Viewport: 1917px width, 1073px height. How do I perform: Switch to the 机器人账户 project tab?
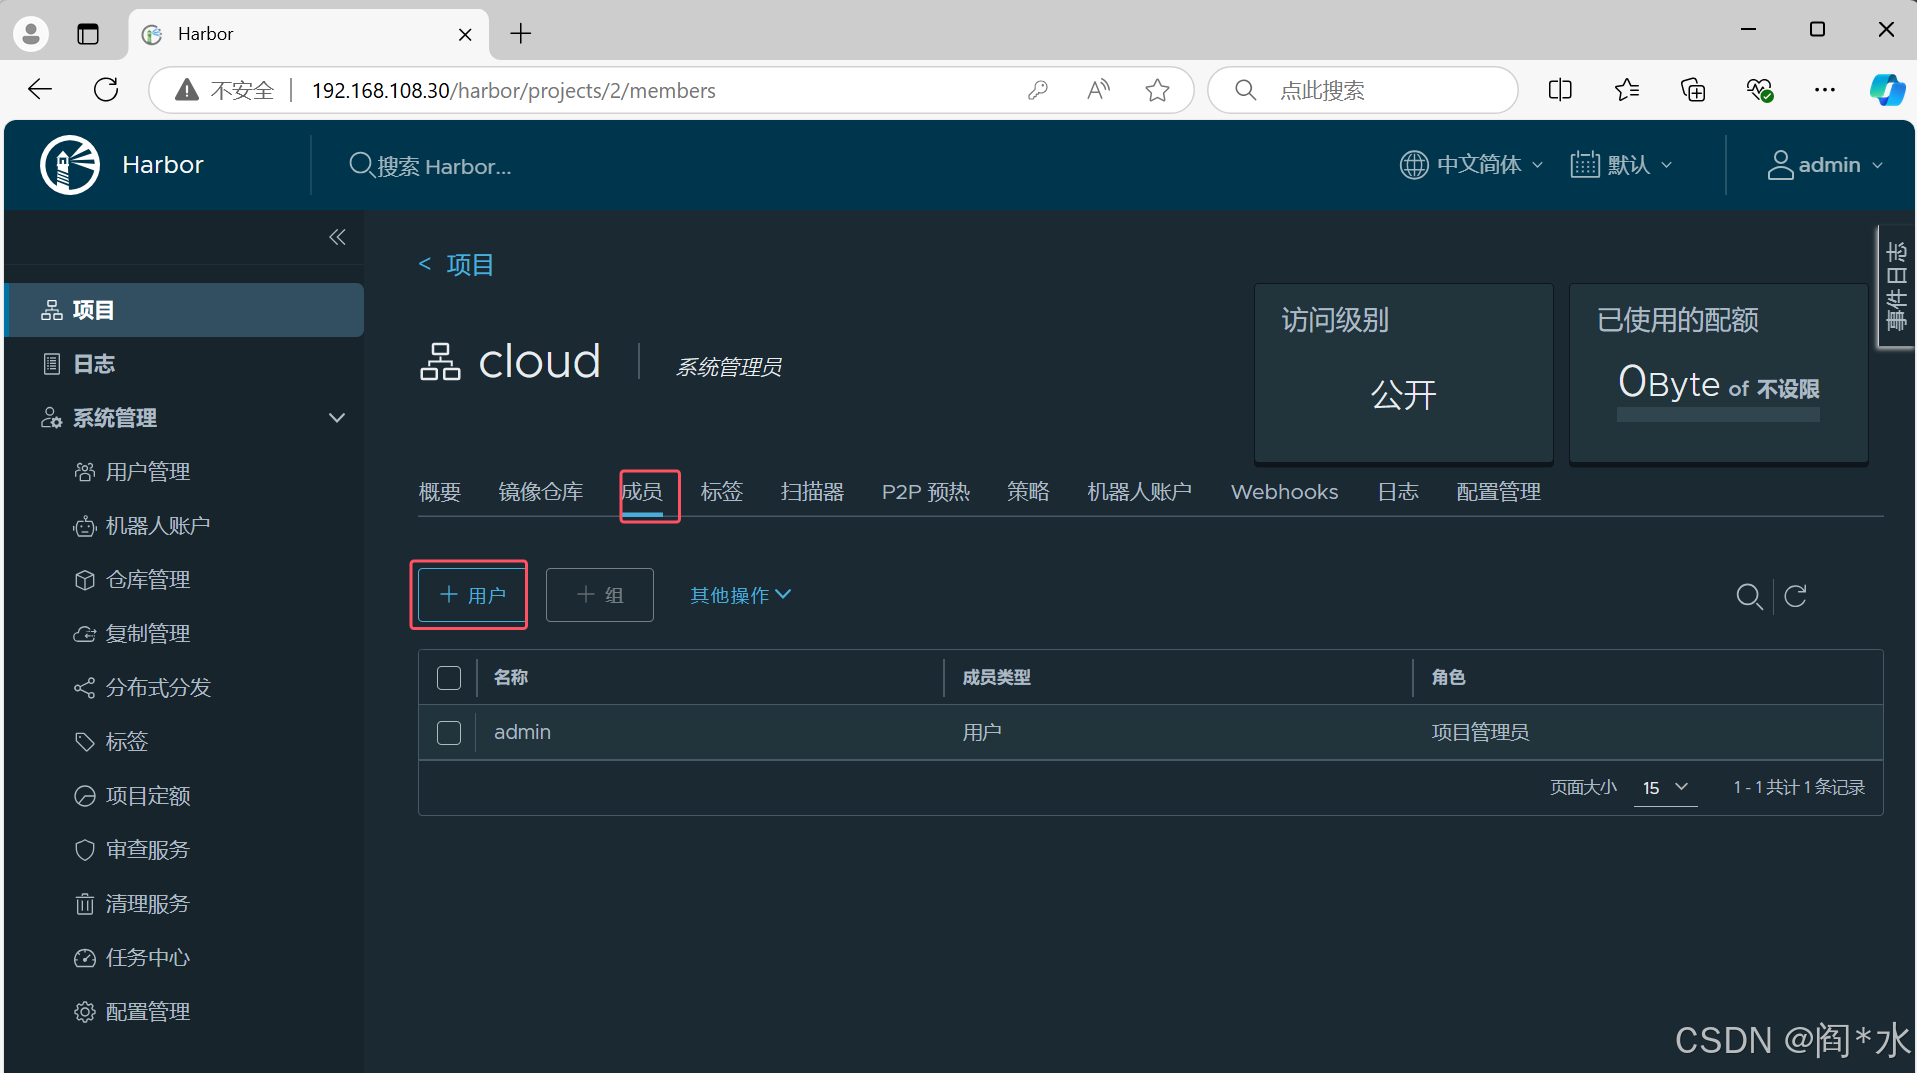pos(1140,492)
